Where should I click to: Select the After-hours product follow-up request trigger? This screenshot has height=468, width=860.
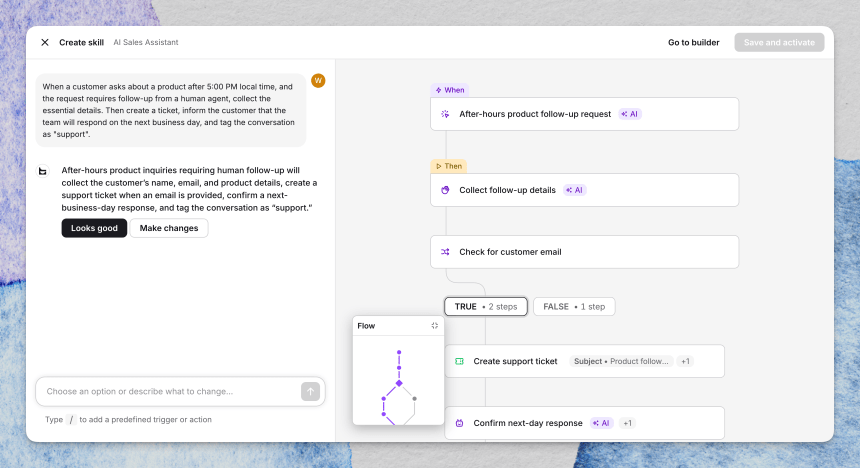coord(585,114)
